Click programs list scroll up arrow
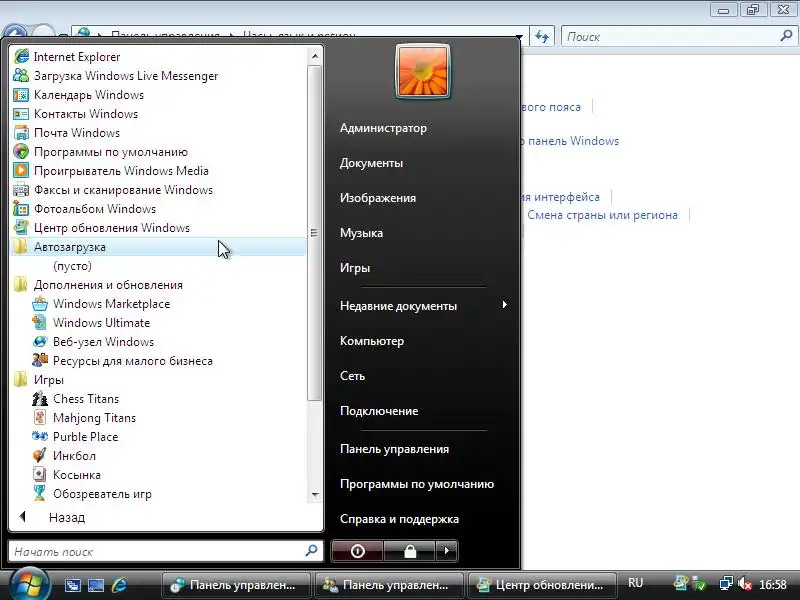 (x=315, y=56)
